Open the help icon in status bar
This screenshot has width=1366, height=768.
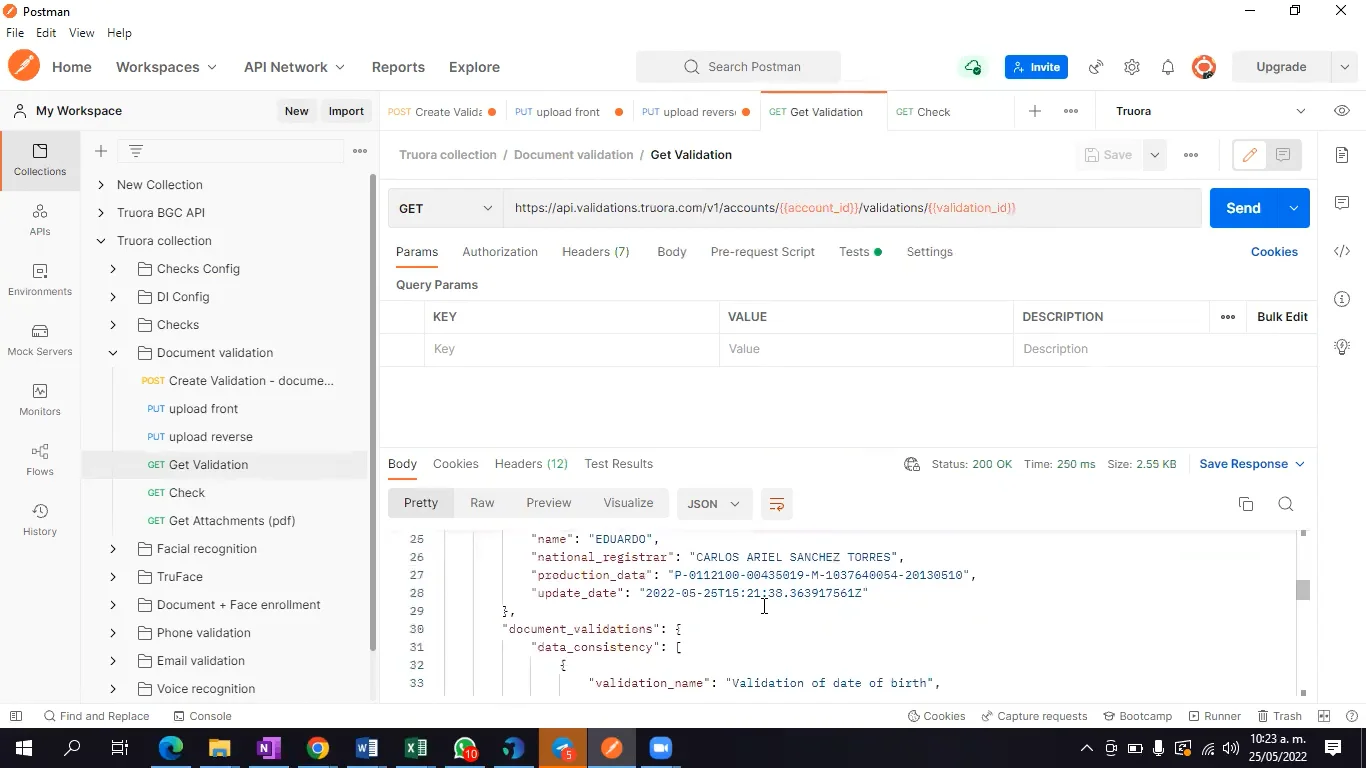coord(1351,716)
